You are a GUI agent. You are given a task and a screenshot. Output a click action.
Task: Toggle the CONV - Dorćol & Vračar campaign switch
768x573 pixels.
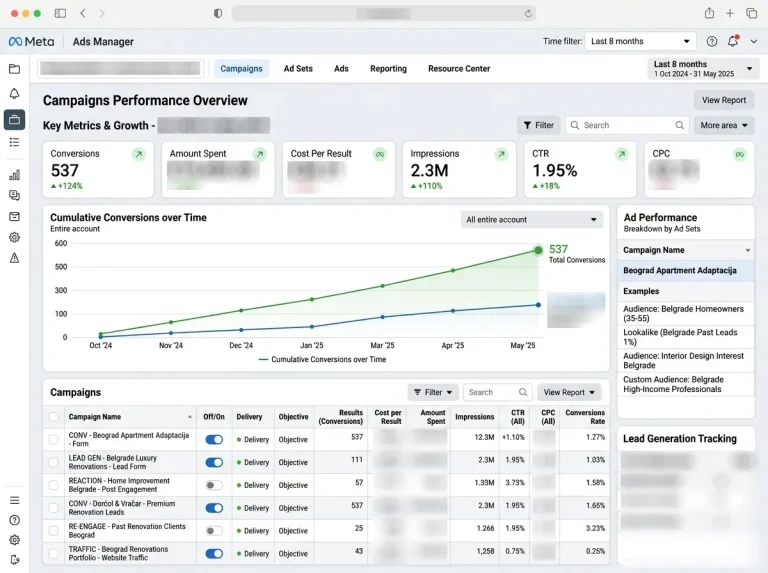[214, 508]
